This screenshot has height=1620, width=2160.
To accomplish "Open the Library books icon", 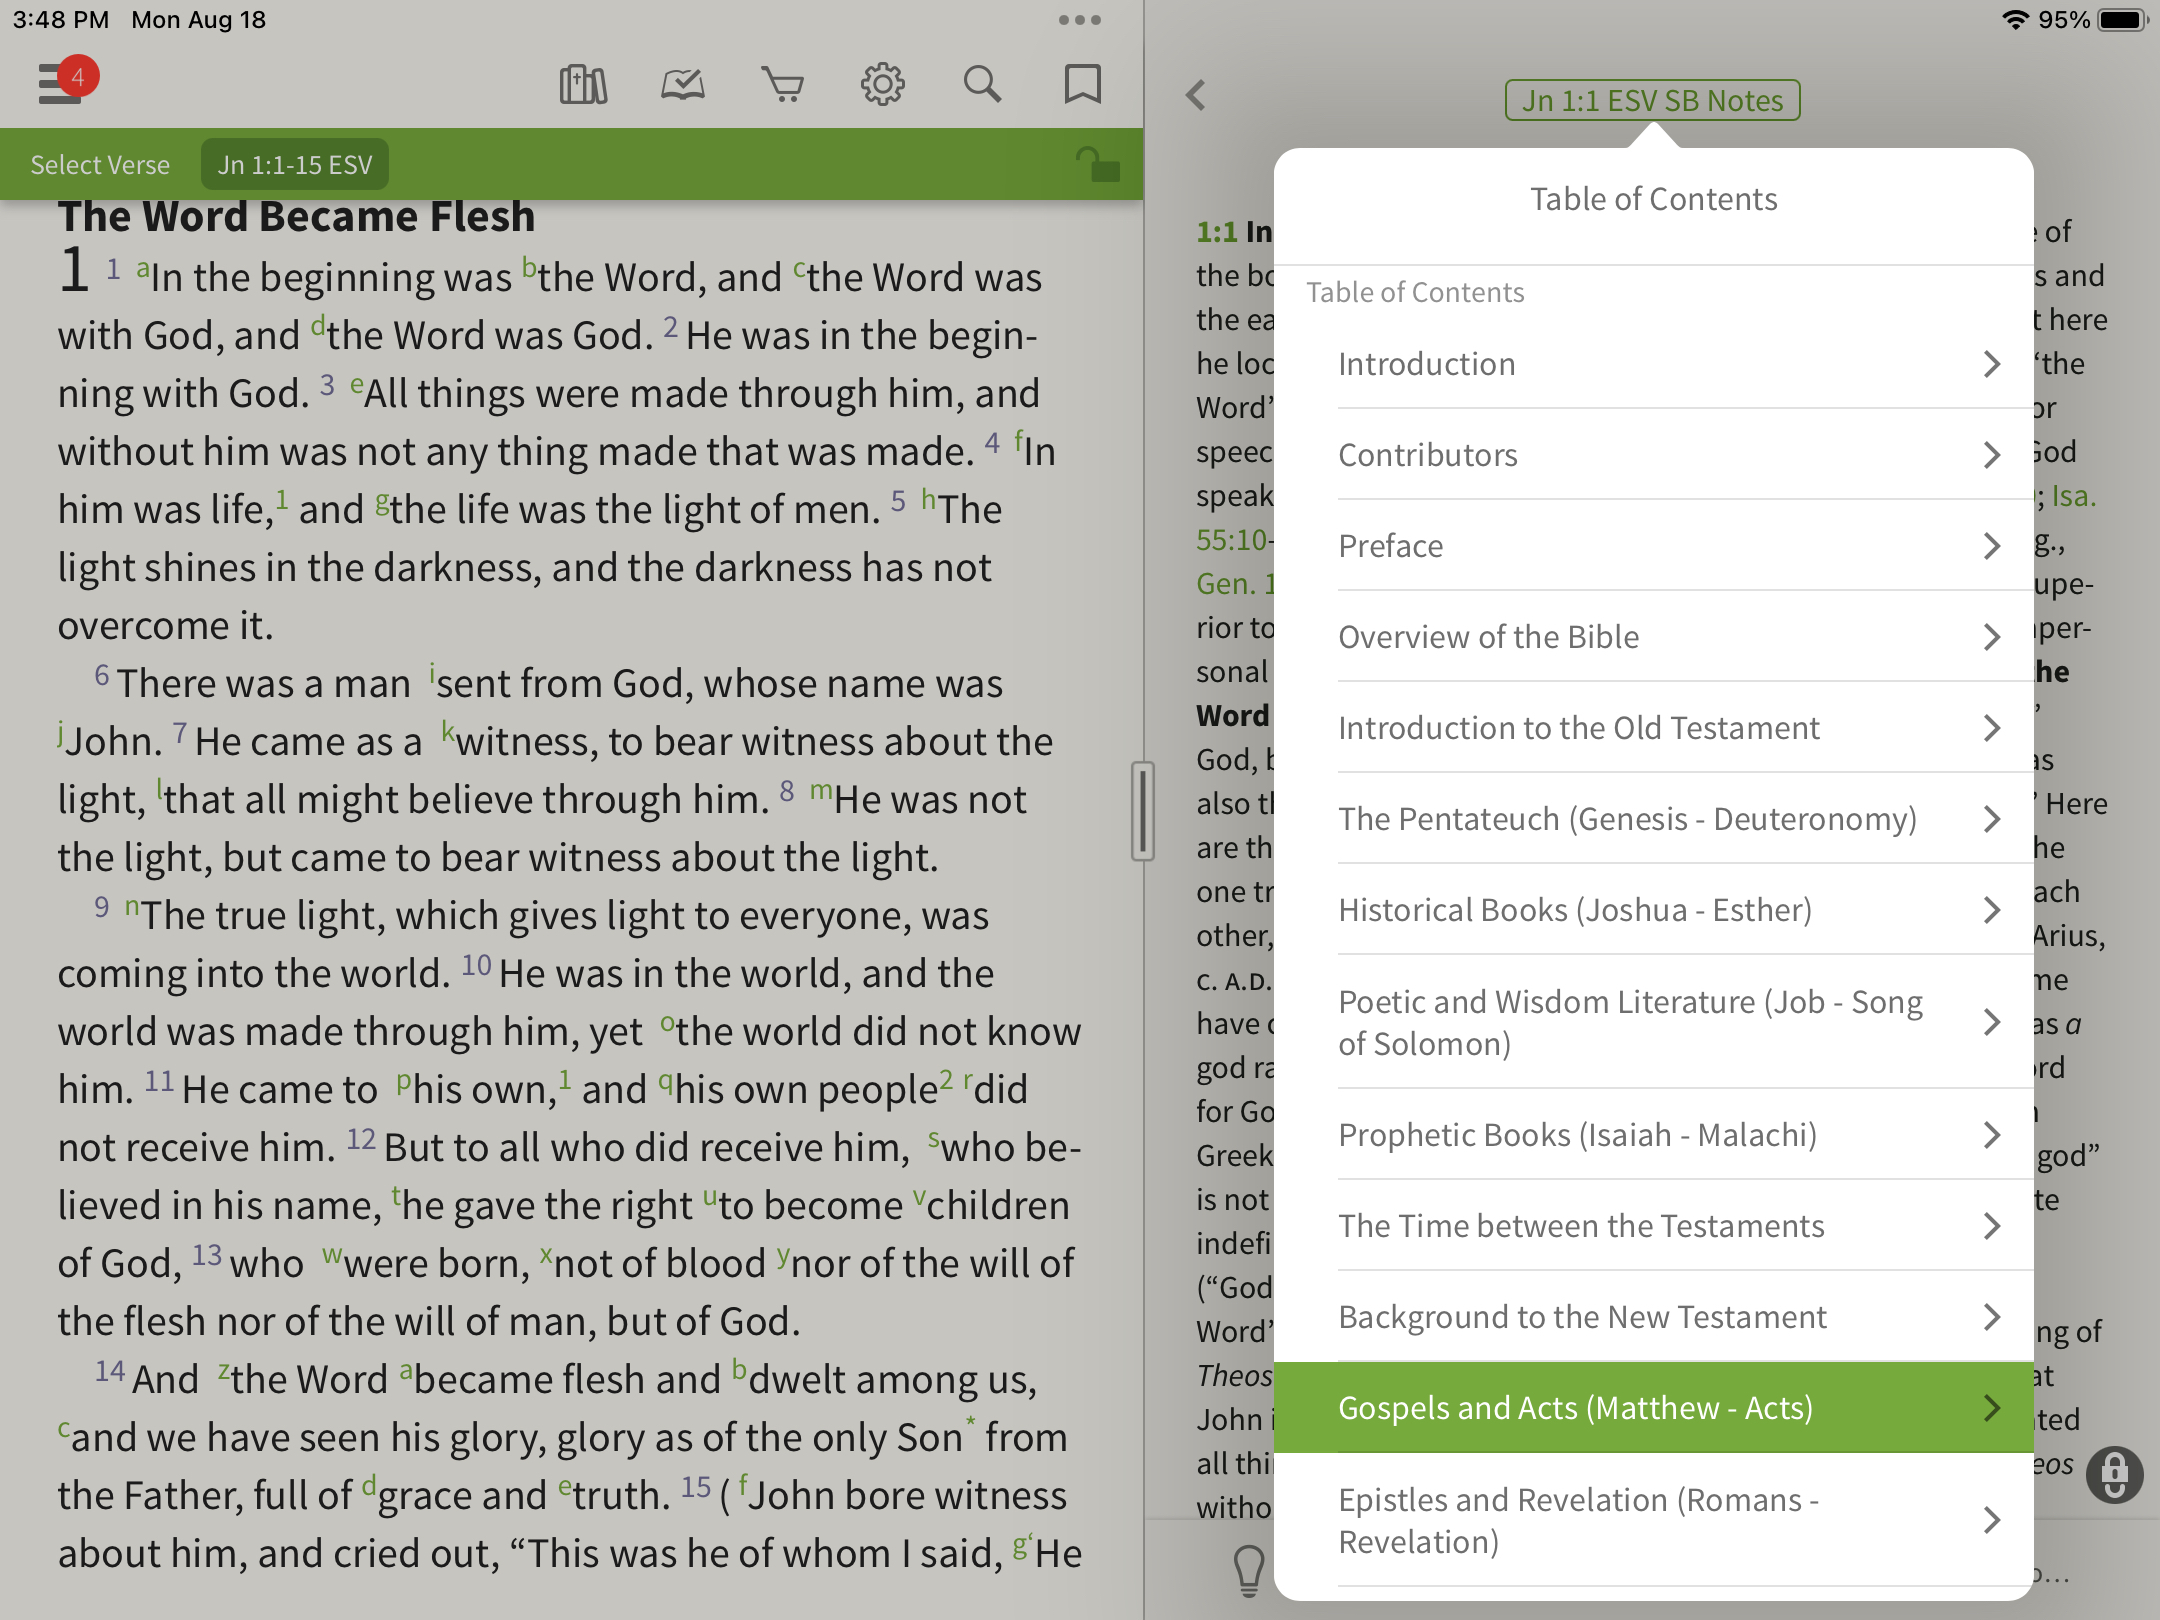I will pos(583,85).
